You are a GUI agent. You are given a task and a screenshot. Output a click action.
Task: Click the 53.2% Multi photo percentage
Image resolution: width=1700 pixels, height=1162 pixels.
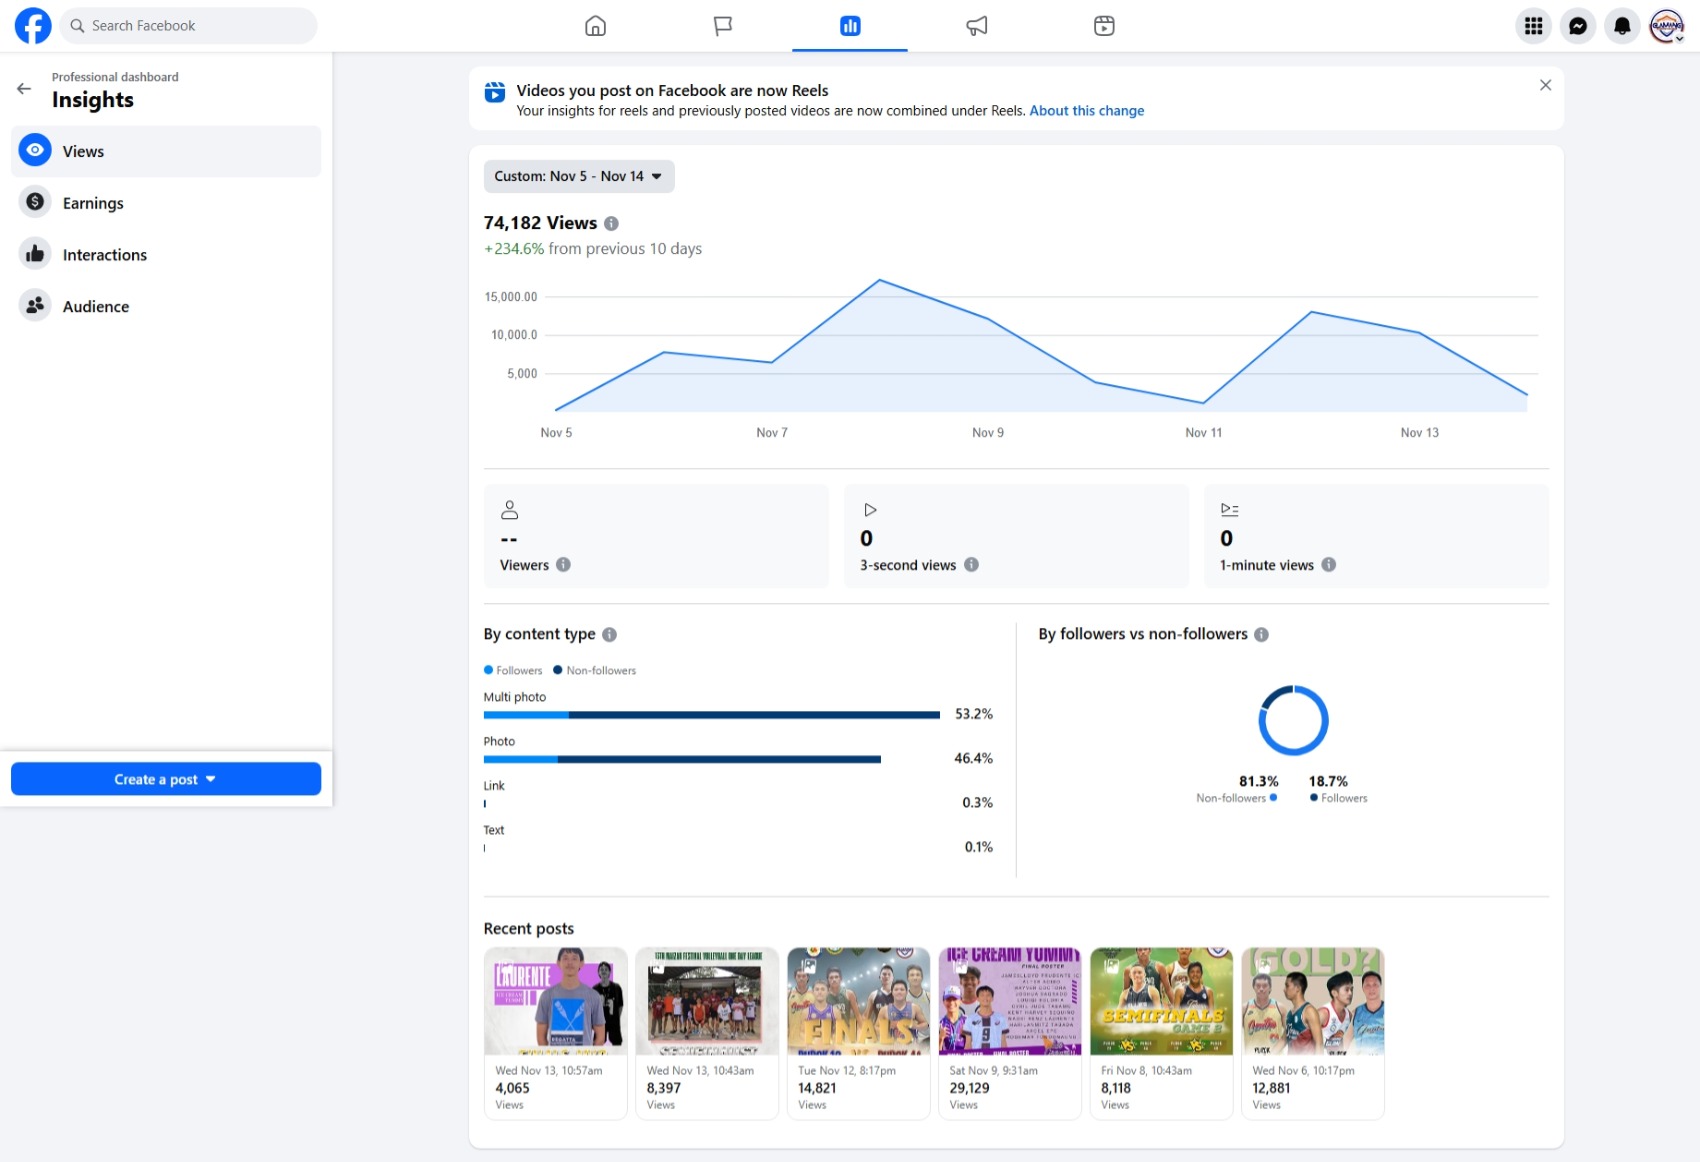point(974,714)
